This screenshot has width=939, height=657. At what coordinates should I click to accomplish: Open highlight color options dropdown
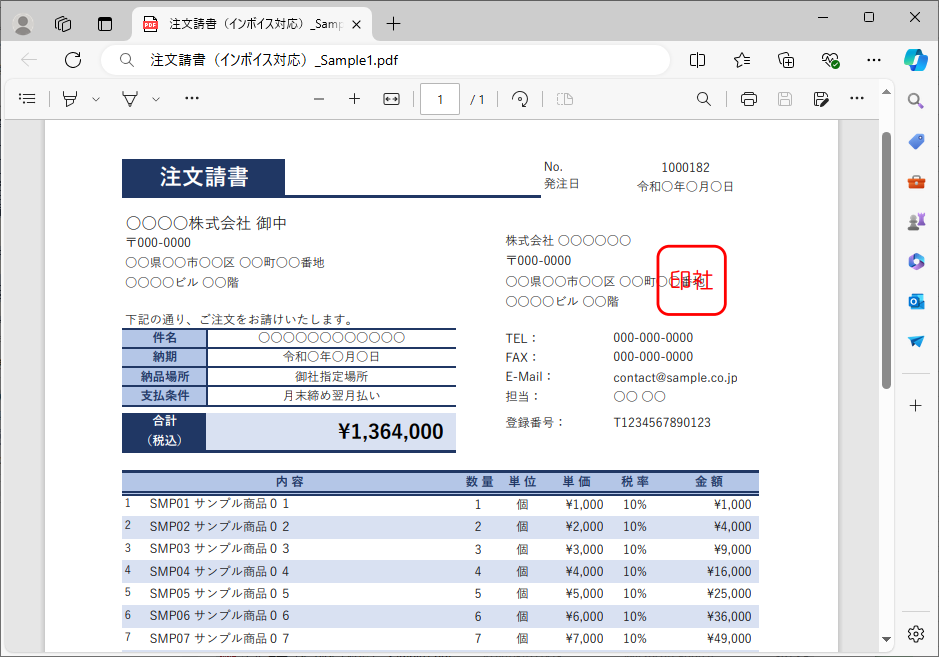[x=94, y=98]
